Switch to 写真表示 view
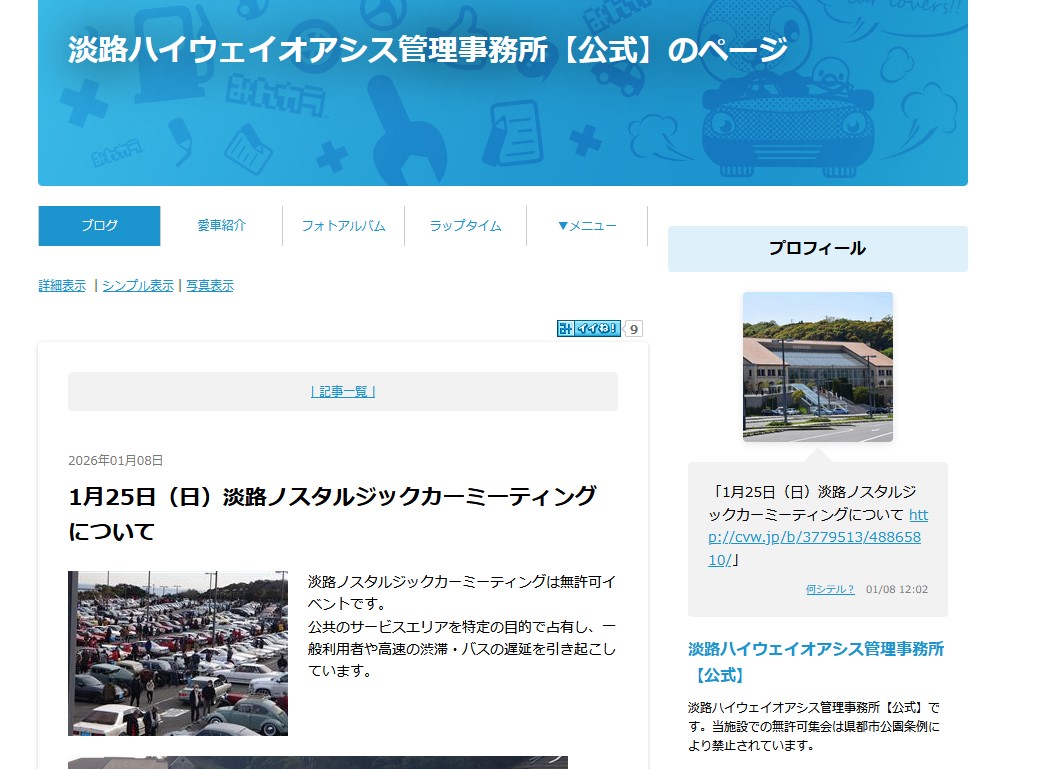1041x769 pixels. 210,286
